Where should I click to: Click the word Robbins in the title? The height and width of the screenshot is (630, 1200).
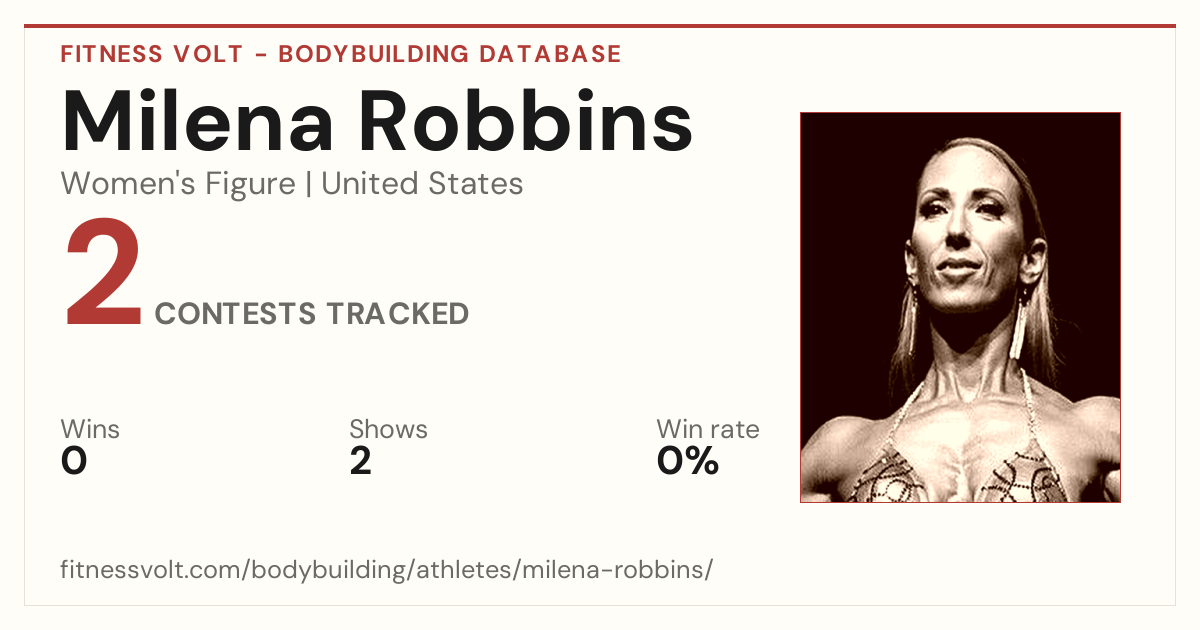[x=526, y=121]
